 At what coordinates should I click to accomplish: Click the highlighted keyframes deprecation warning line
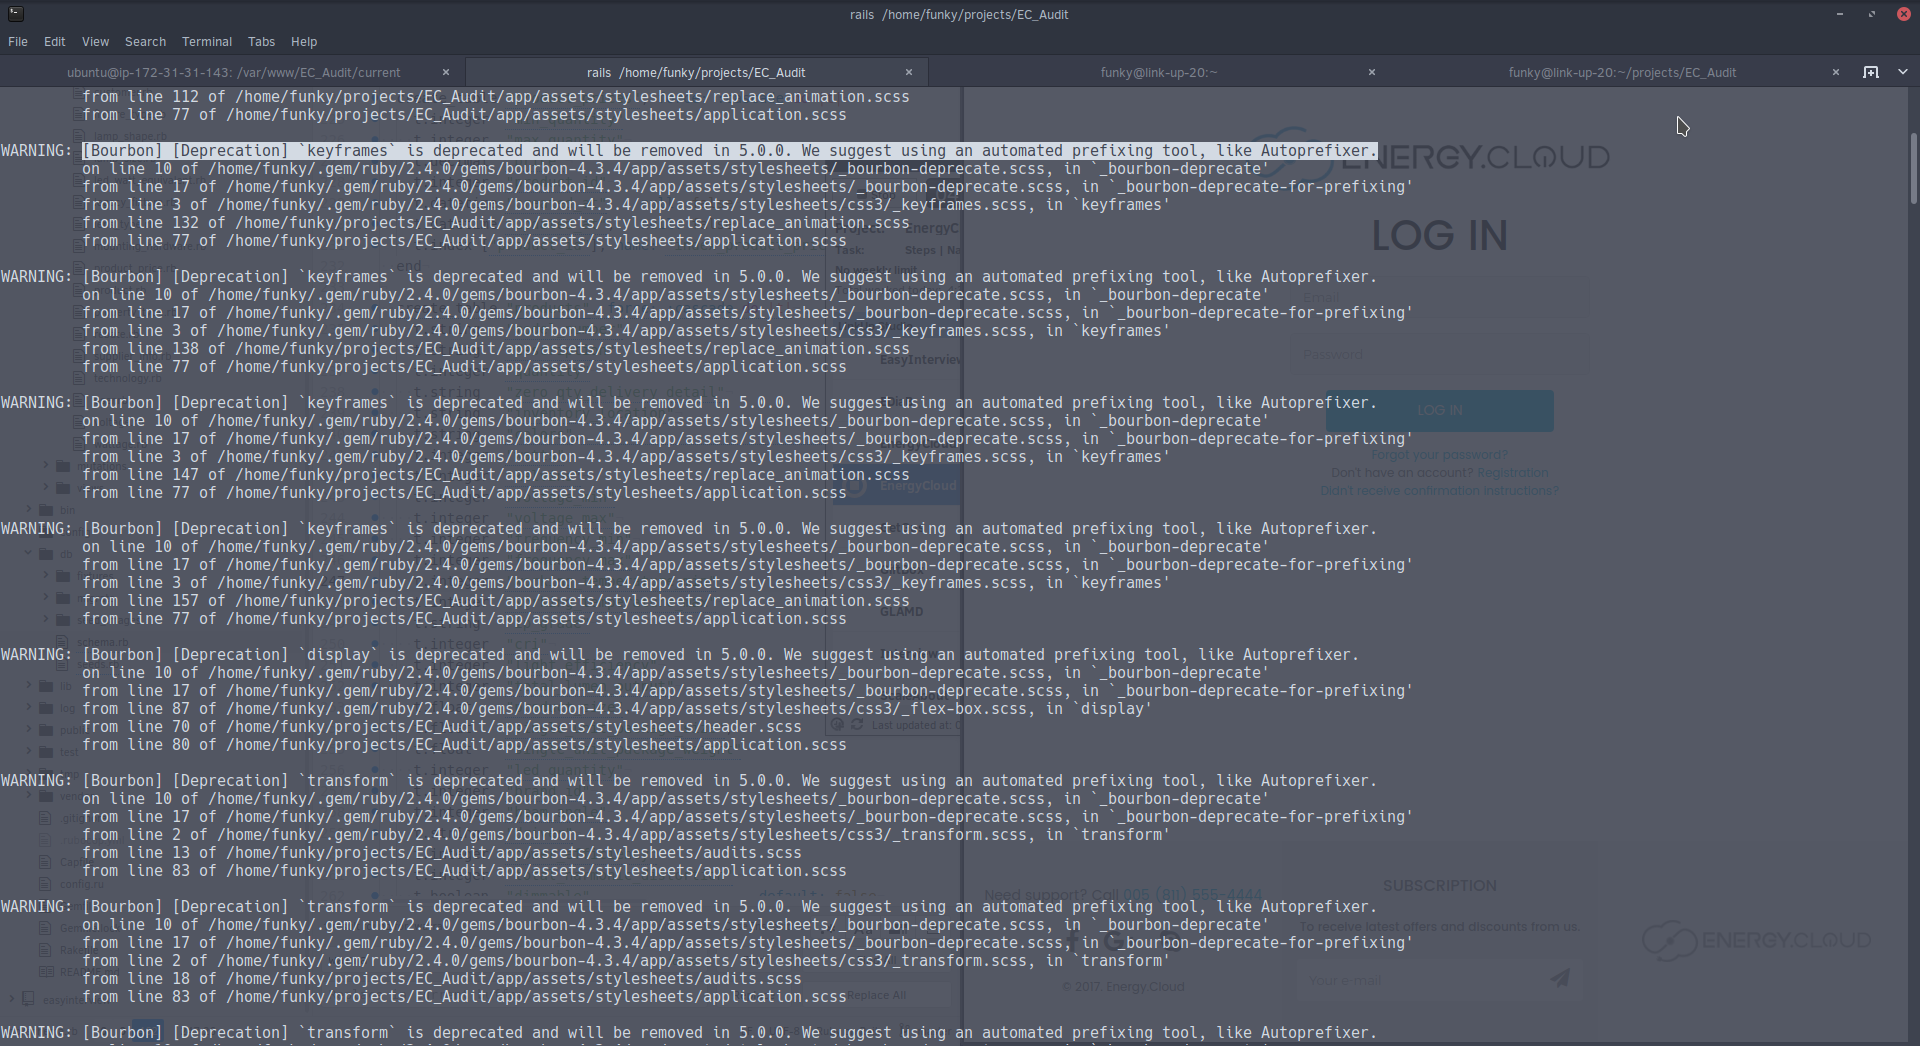[x=729, y=151]
